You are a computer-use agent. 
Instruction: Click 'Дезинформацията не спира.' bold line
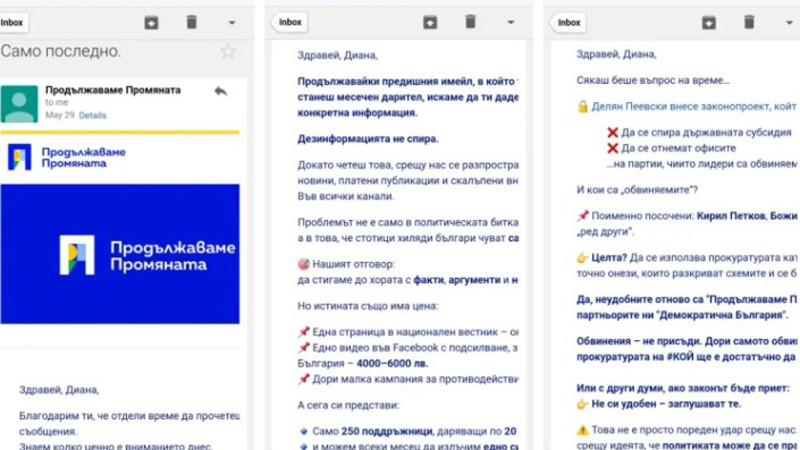pyautogui.click(x=368, y=139)
